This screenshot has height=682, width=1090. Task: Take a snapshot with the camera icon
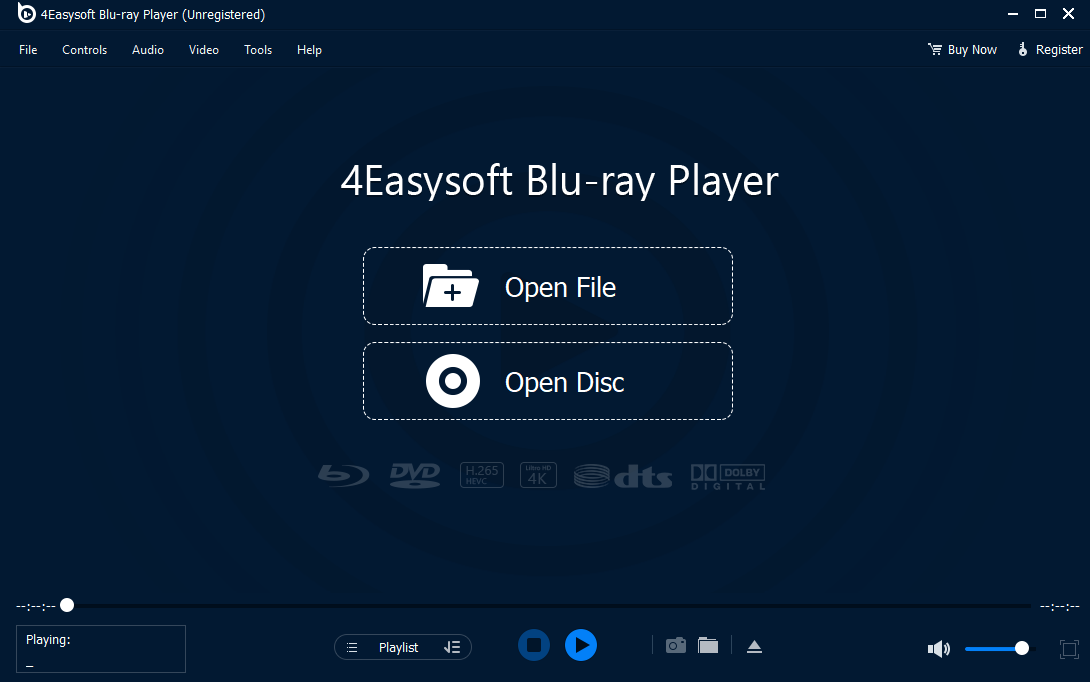(676, 646)
